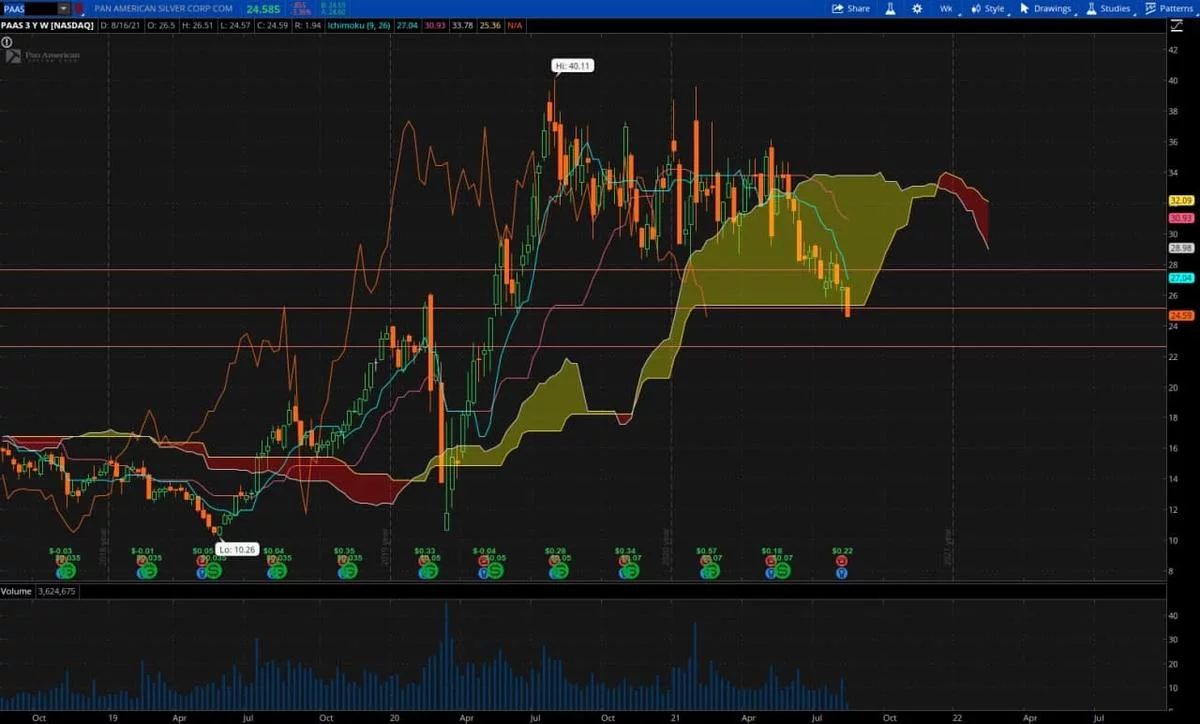
Task: Click the C: 24.59 close value
Action: [x=273, y=26]
